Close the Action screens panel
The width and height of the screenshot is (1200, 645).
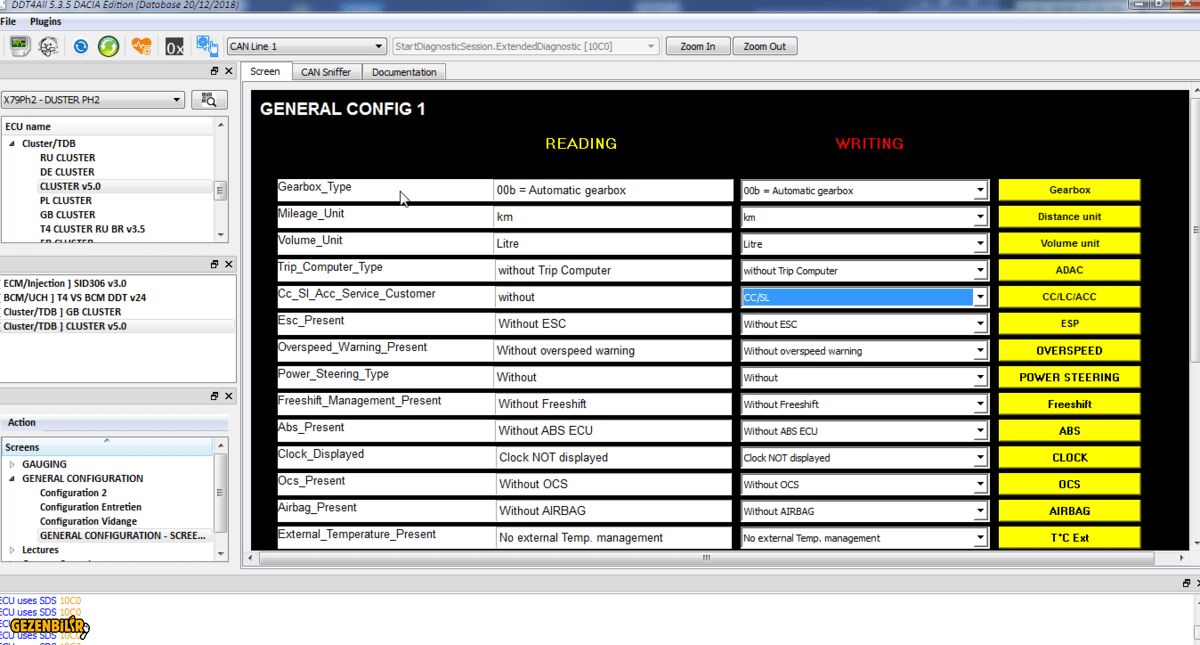(x=228, y=396)
